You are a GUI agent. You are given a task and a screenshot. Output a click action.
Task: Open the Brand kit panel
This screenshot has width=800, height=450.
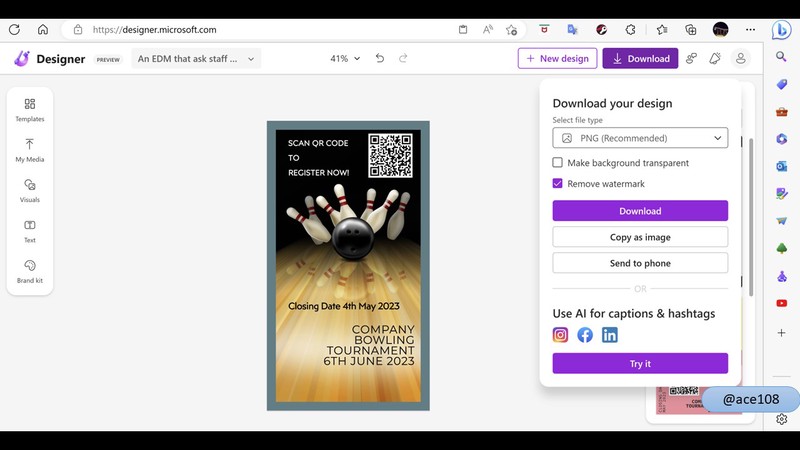[x=30, y=271]
